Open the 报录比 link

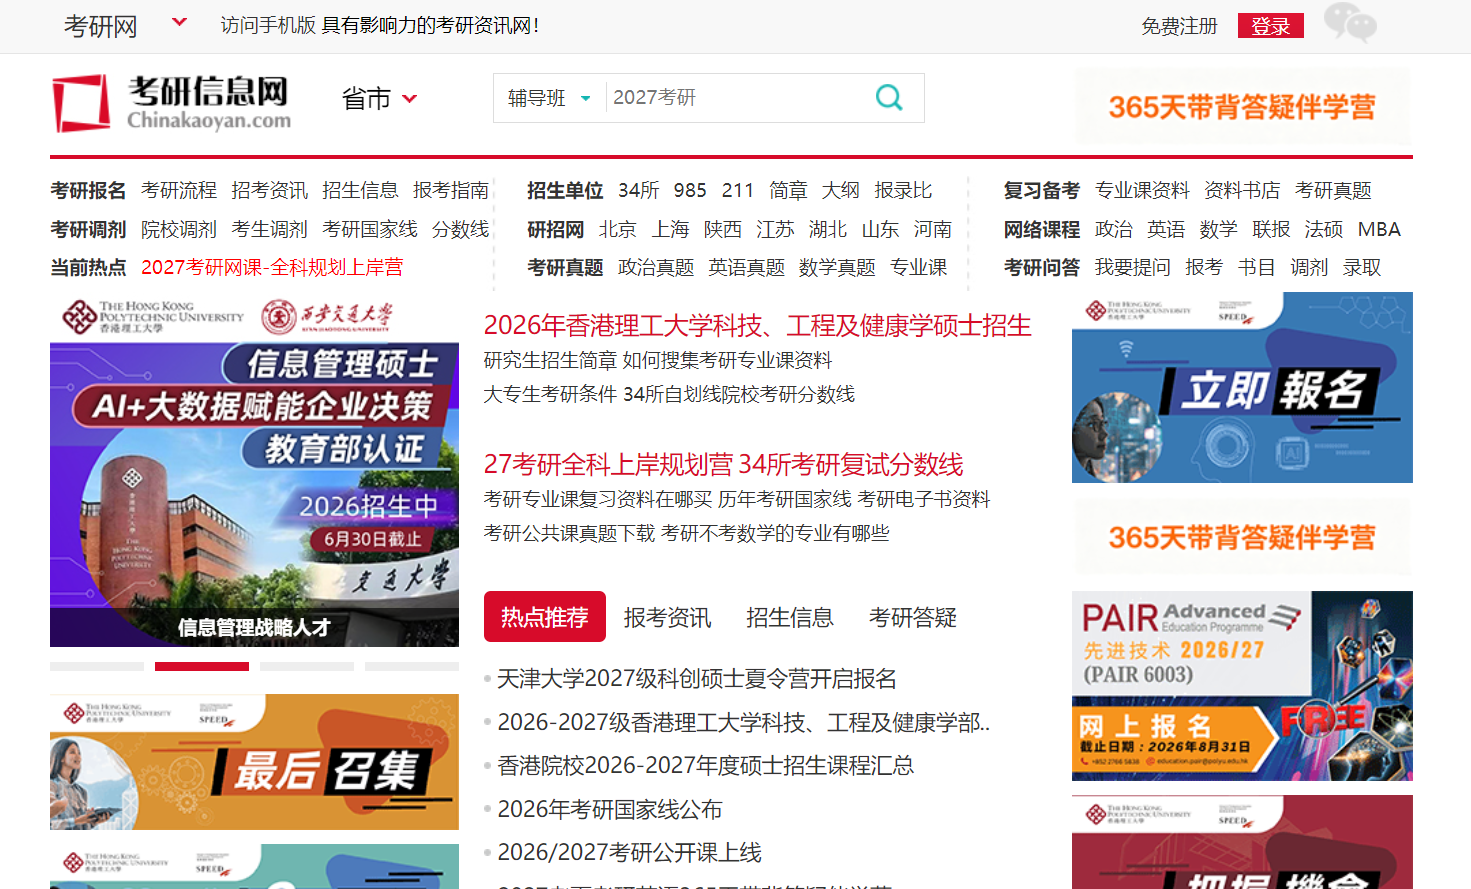(903, 190)
